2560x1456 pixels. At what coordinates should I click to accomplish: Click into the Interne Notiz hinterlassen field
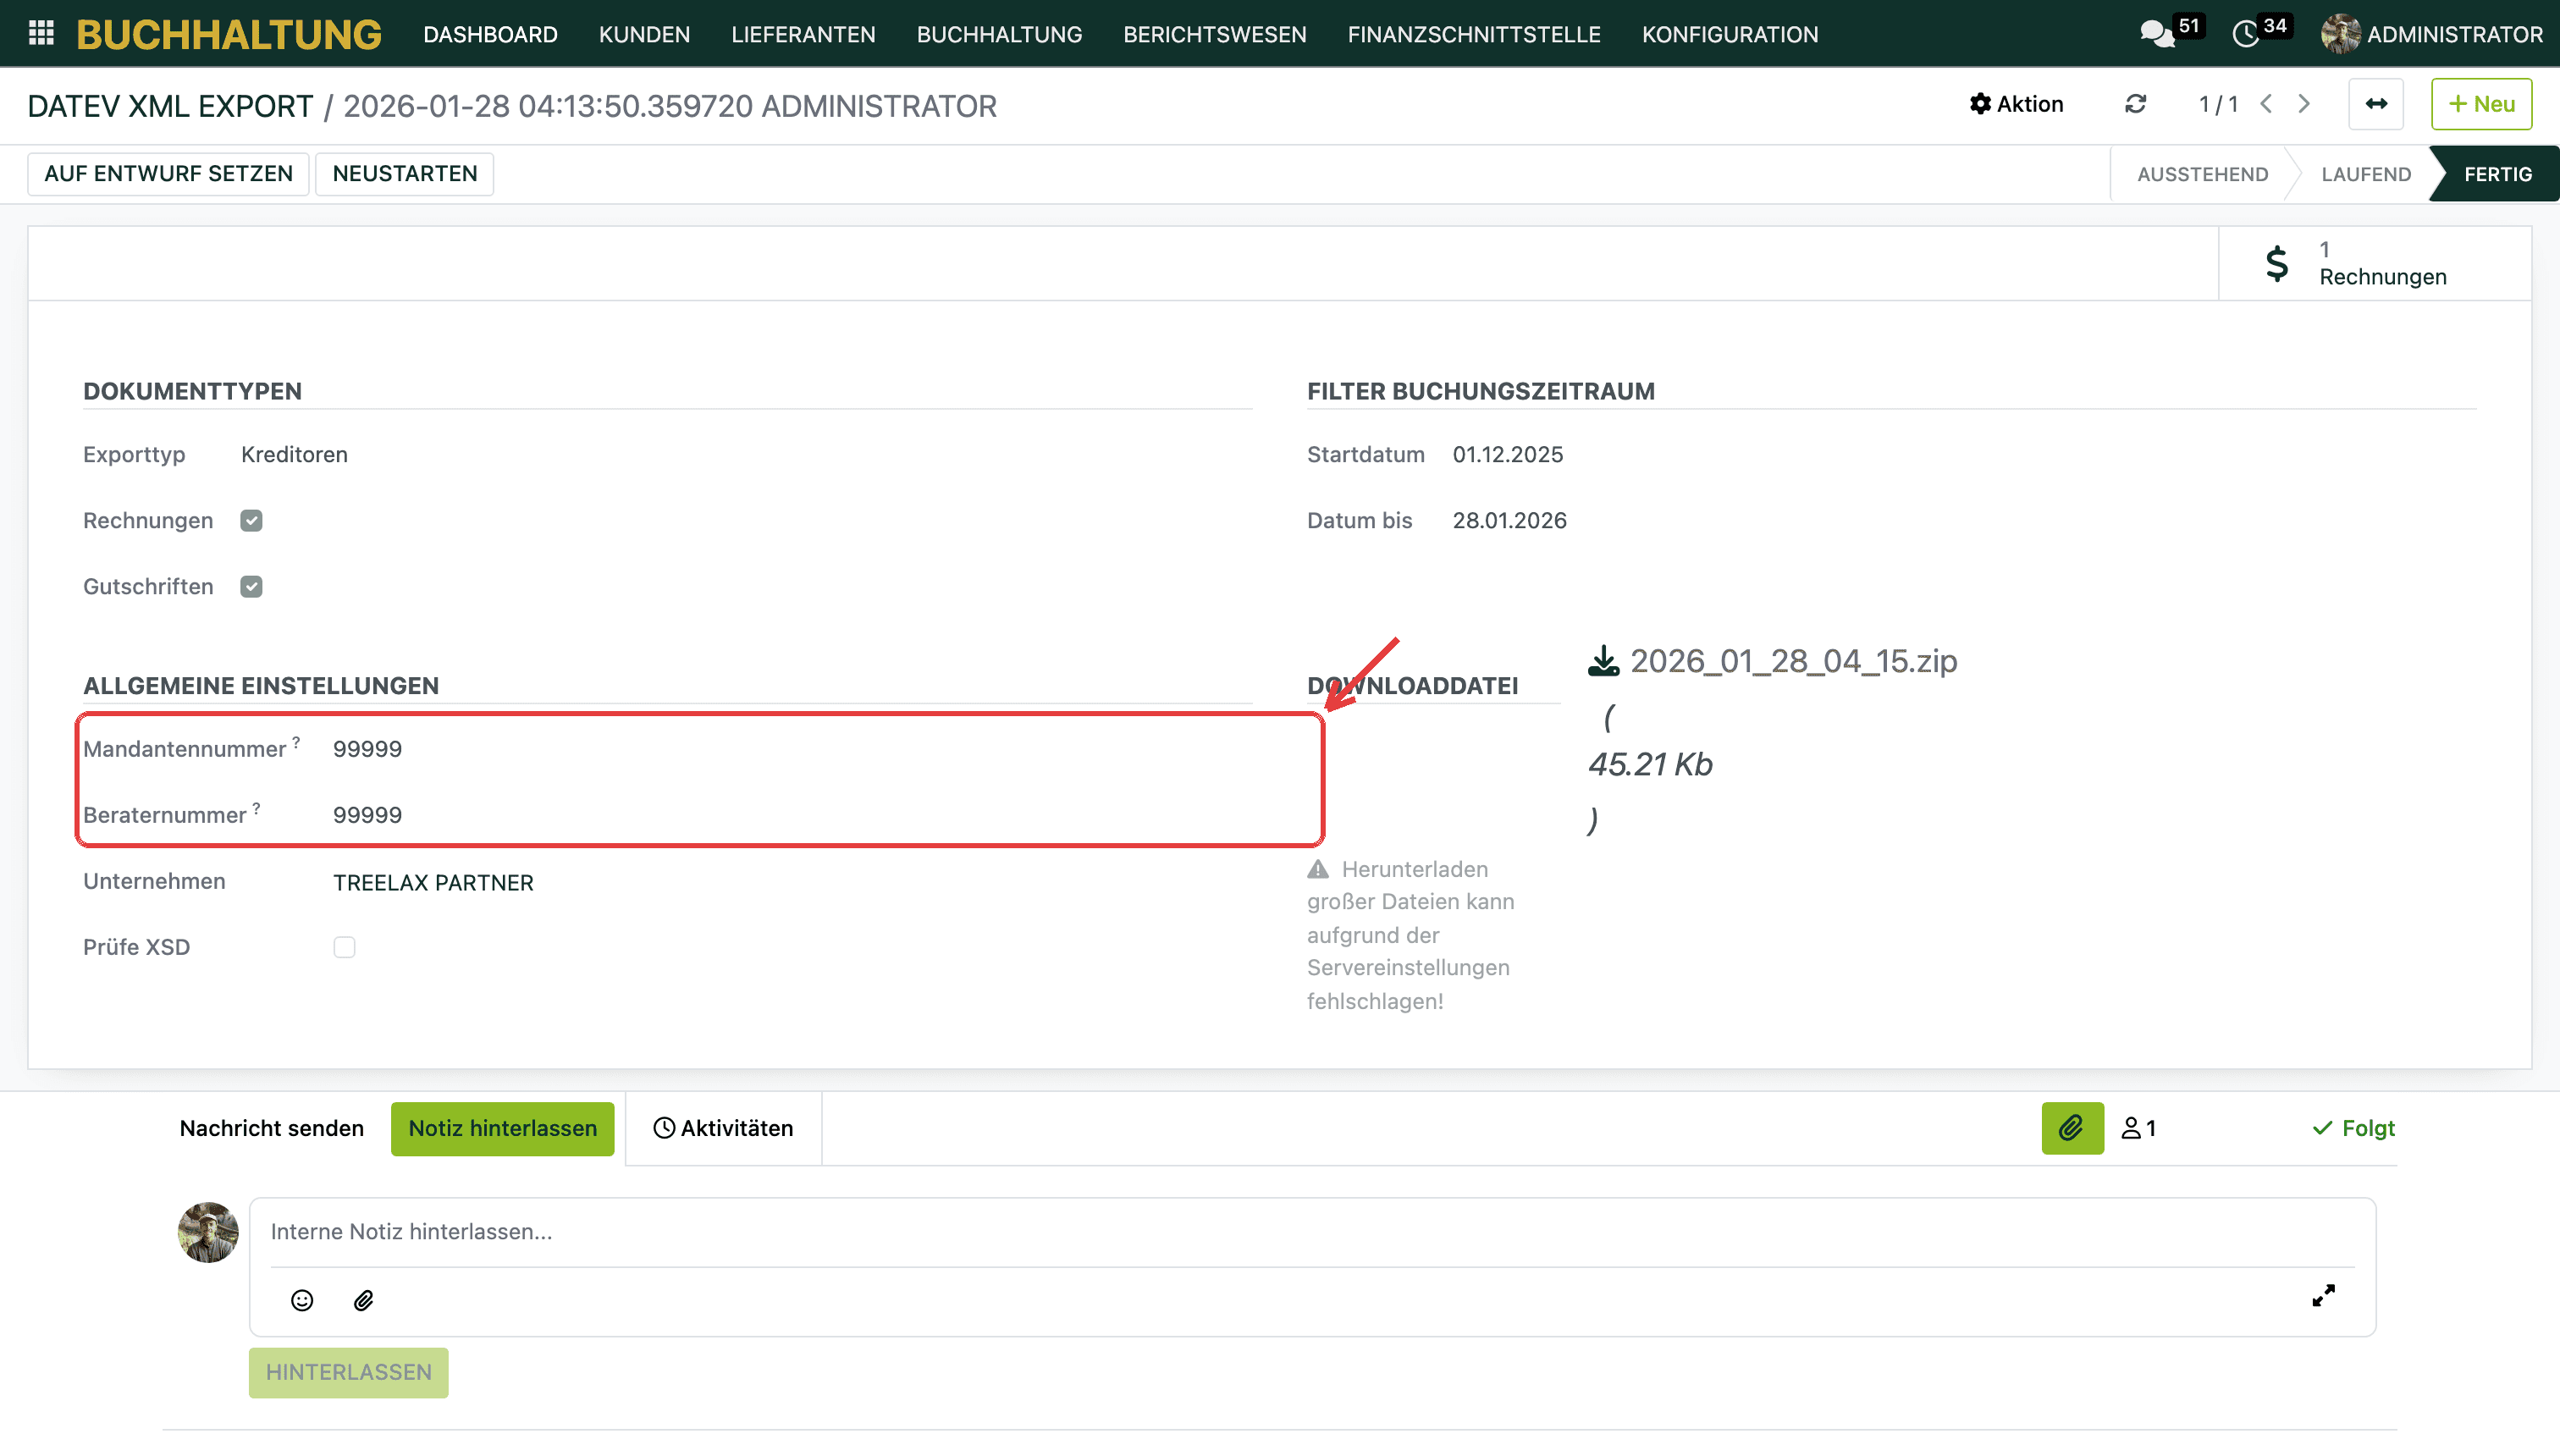pyautogui.click(x=1312, y=1232)
